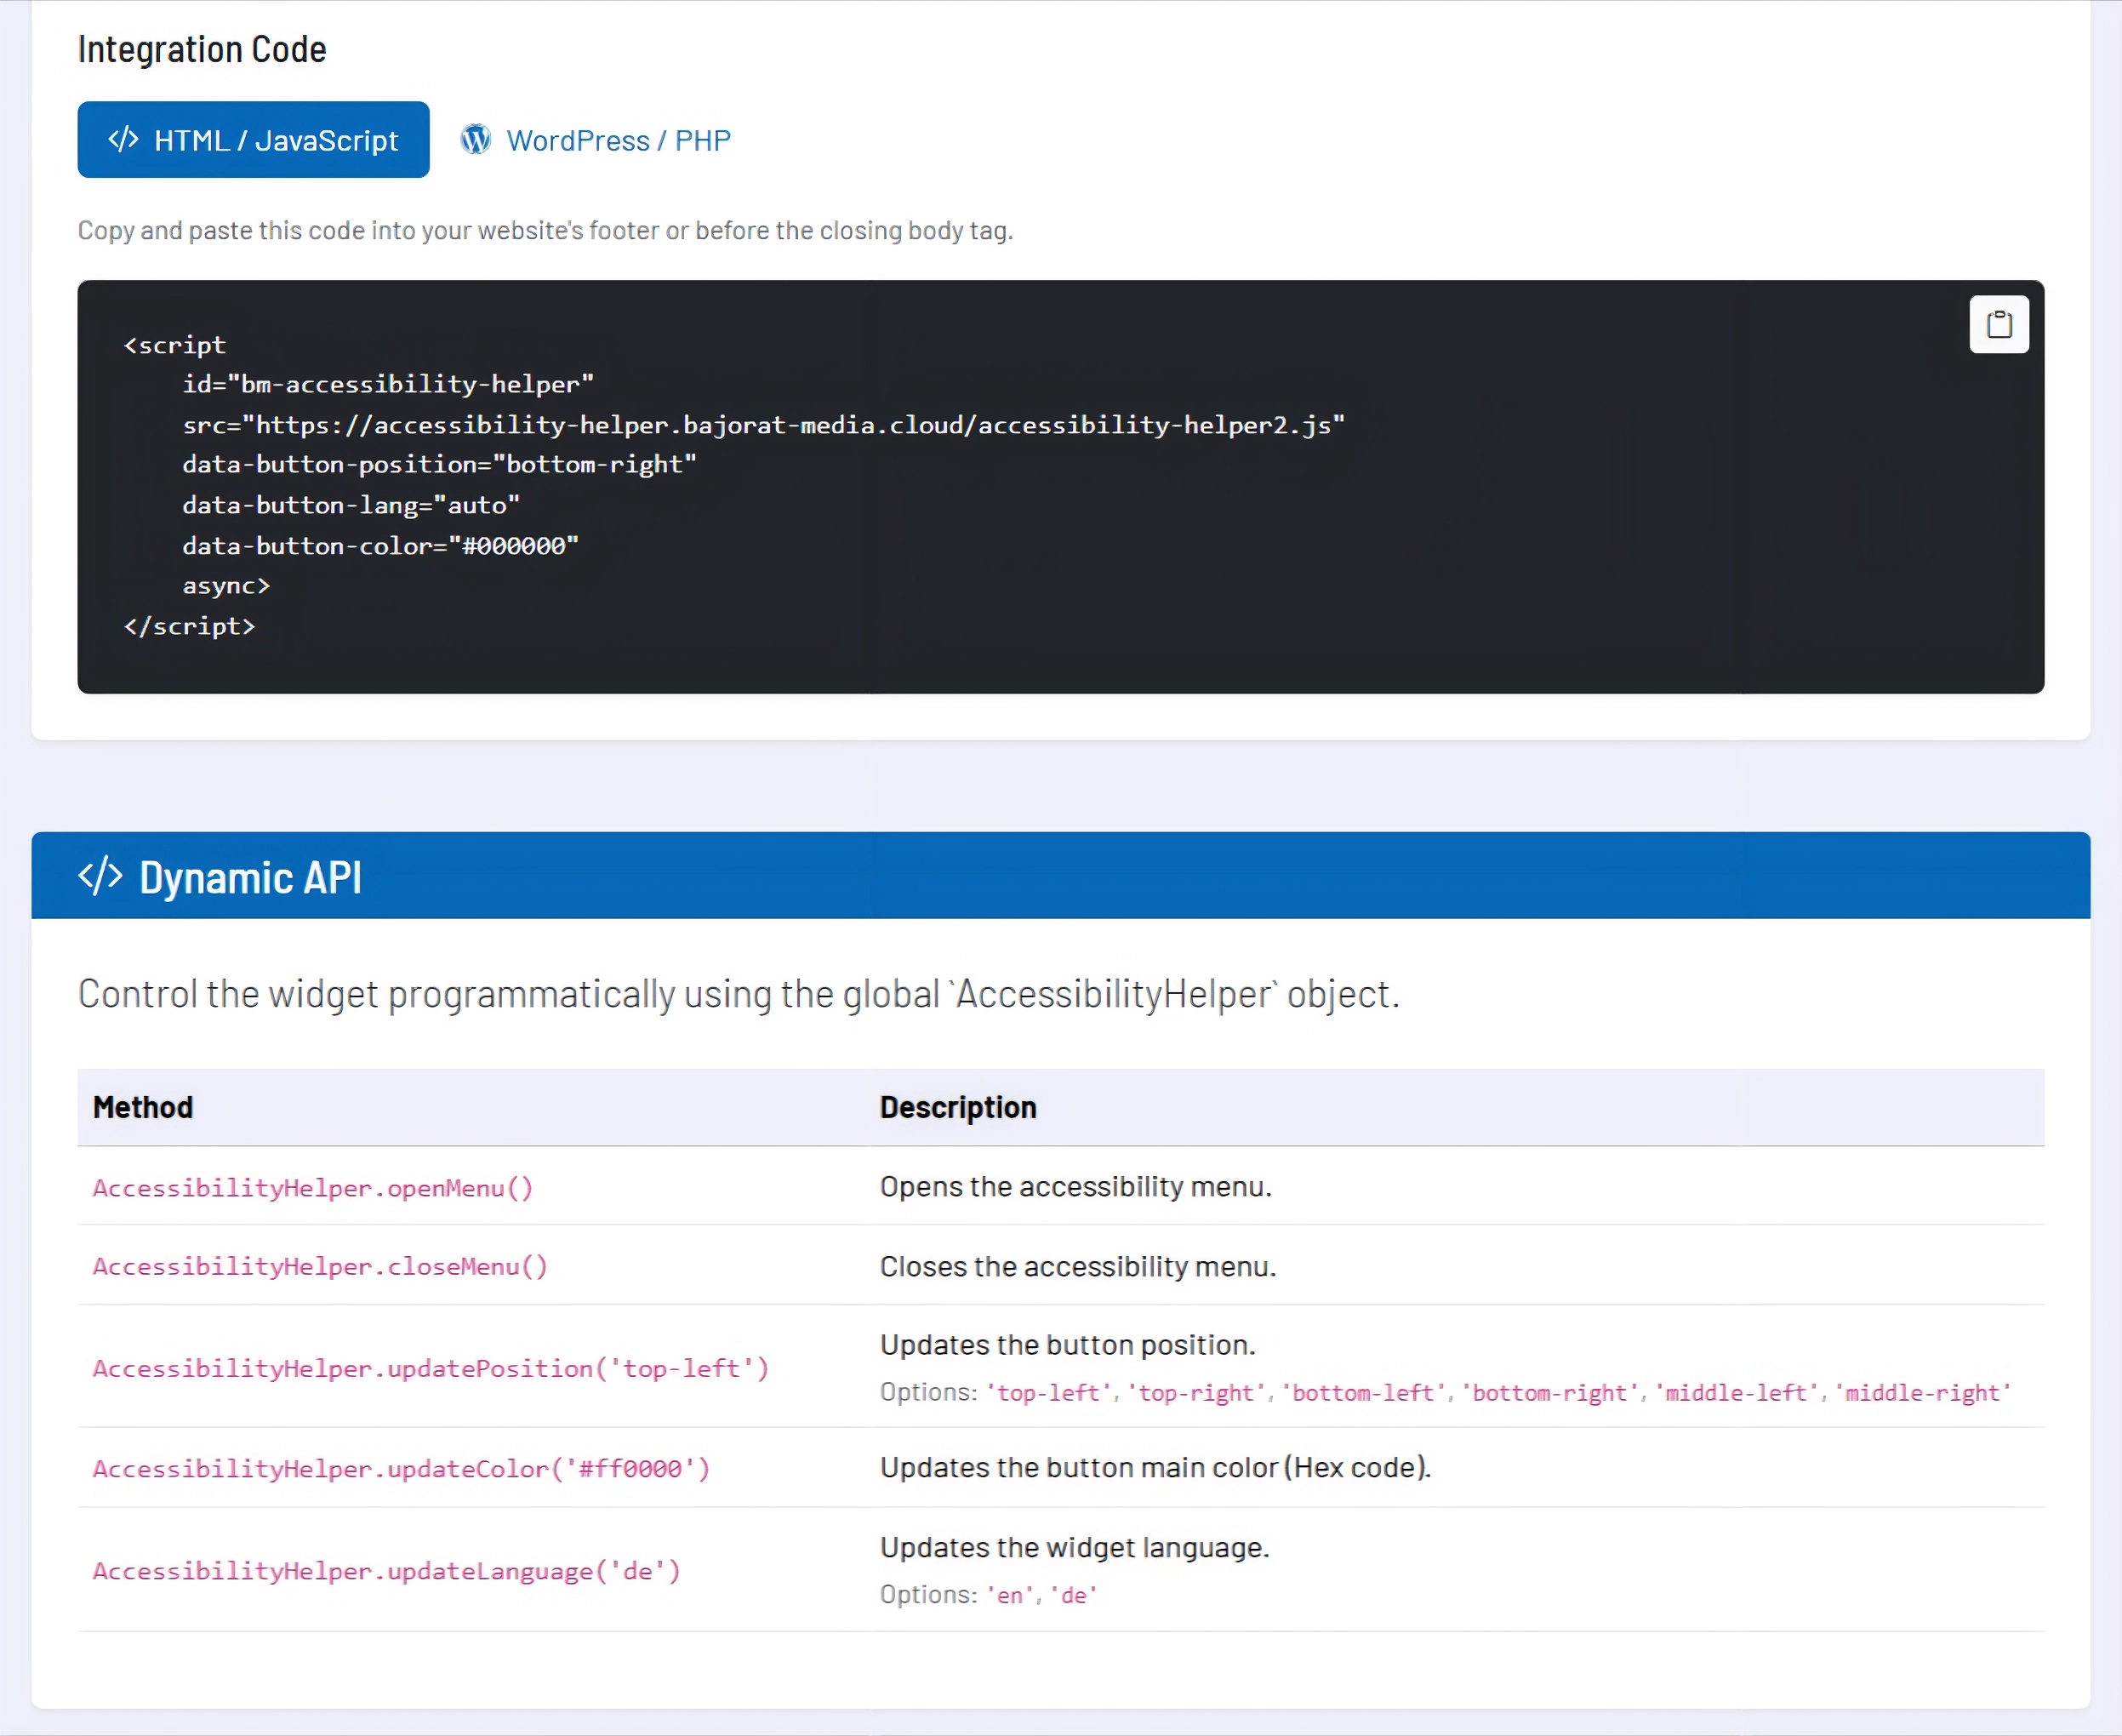Click 'Updates the widget language.' description
The width and height of the screenshot is (2122, 1736).
(1075, 1547)
